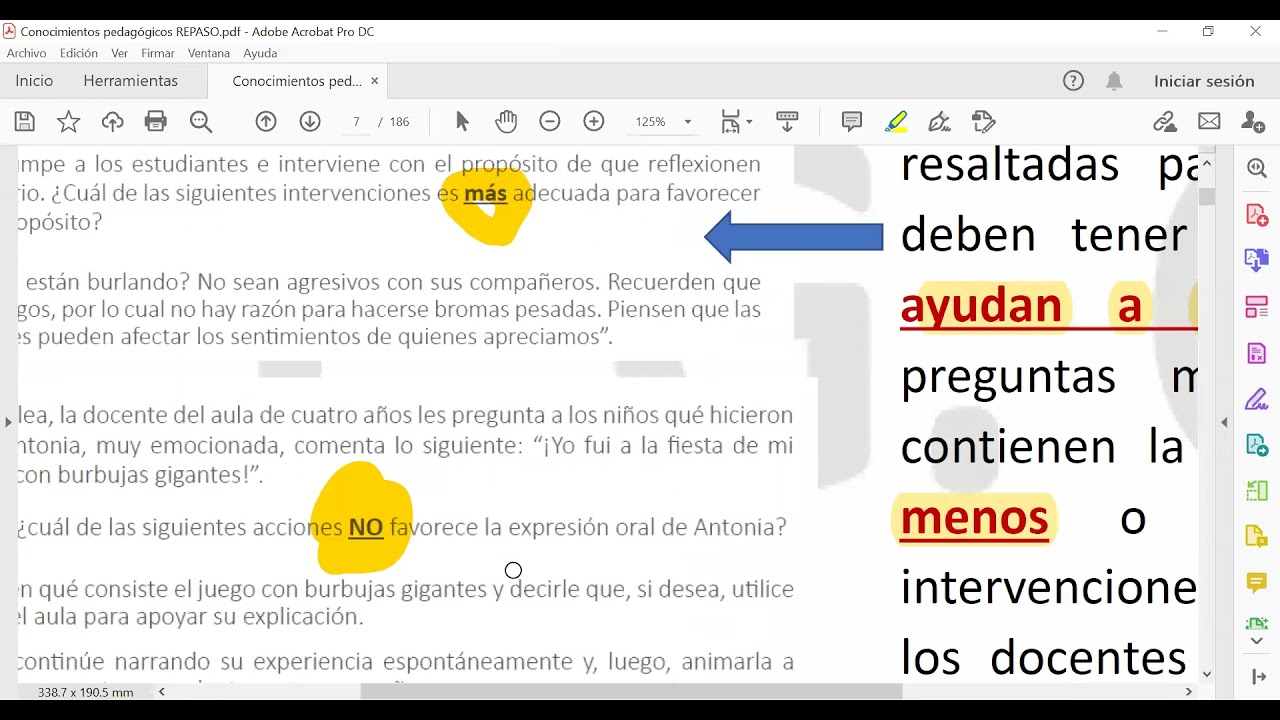Screen dimensions: 1280x720
Task: Open the Organize Pages tool in sidebar
Action: click(x=1257, y=307)
